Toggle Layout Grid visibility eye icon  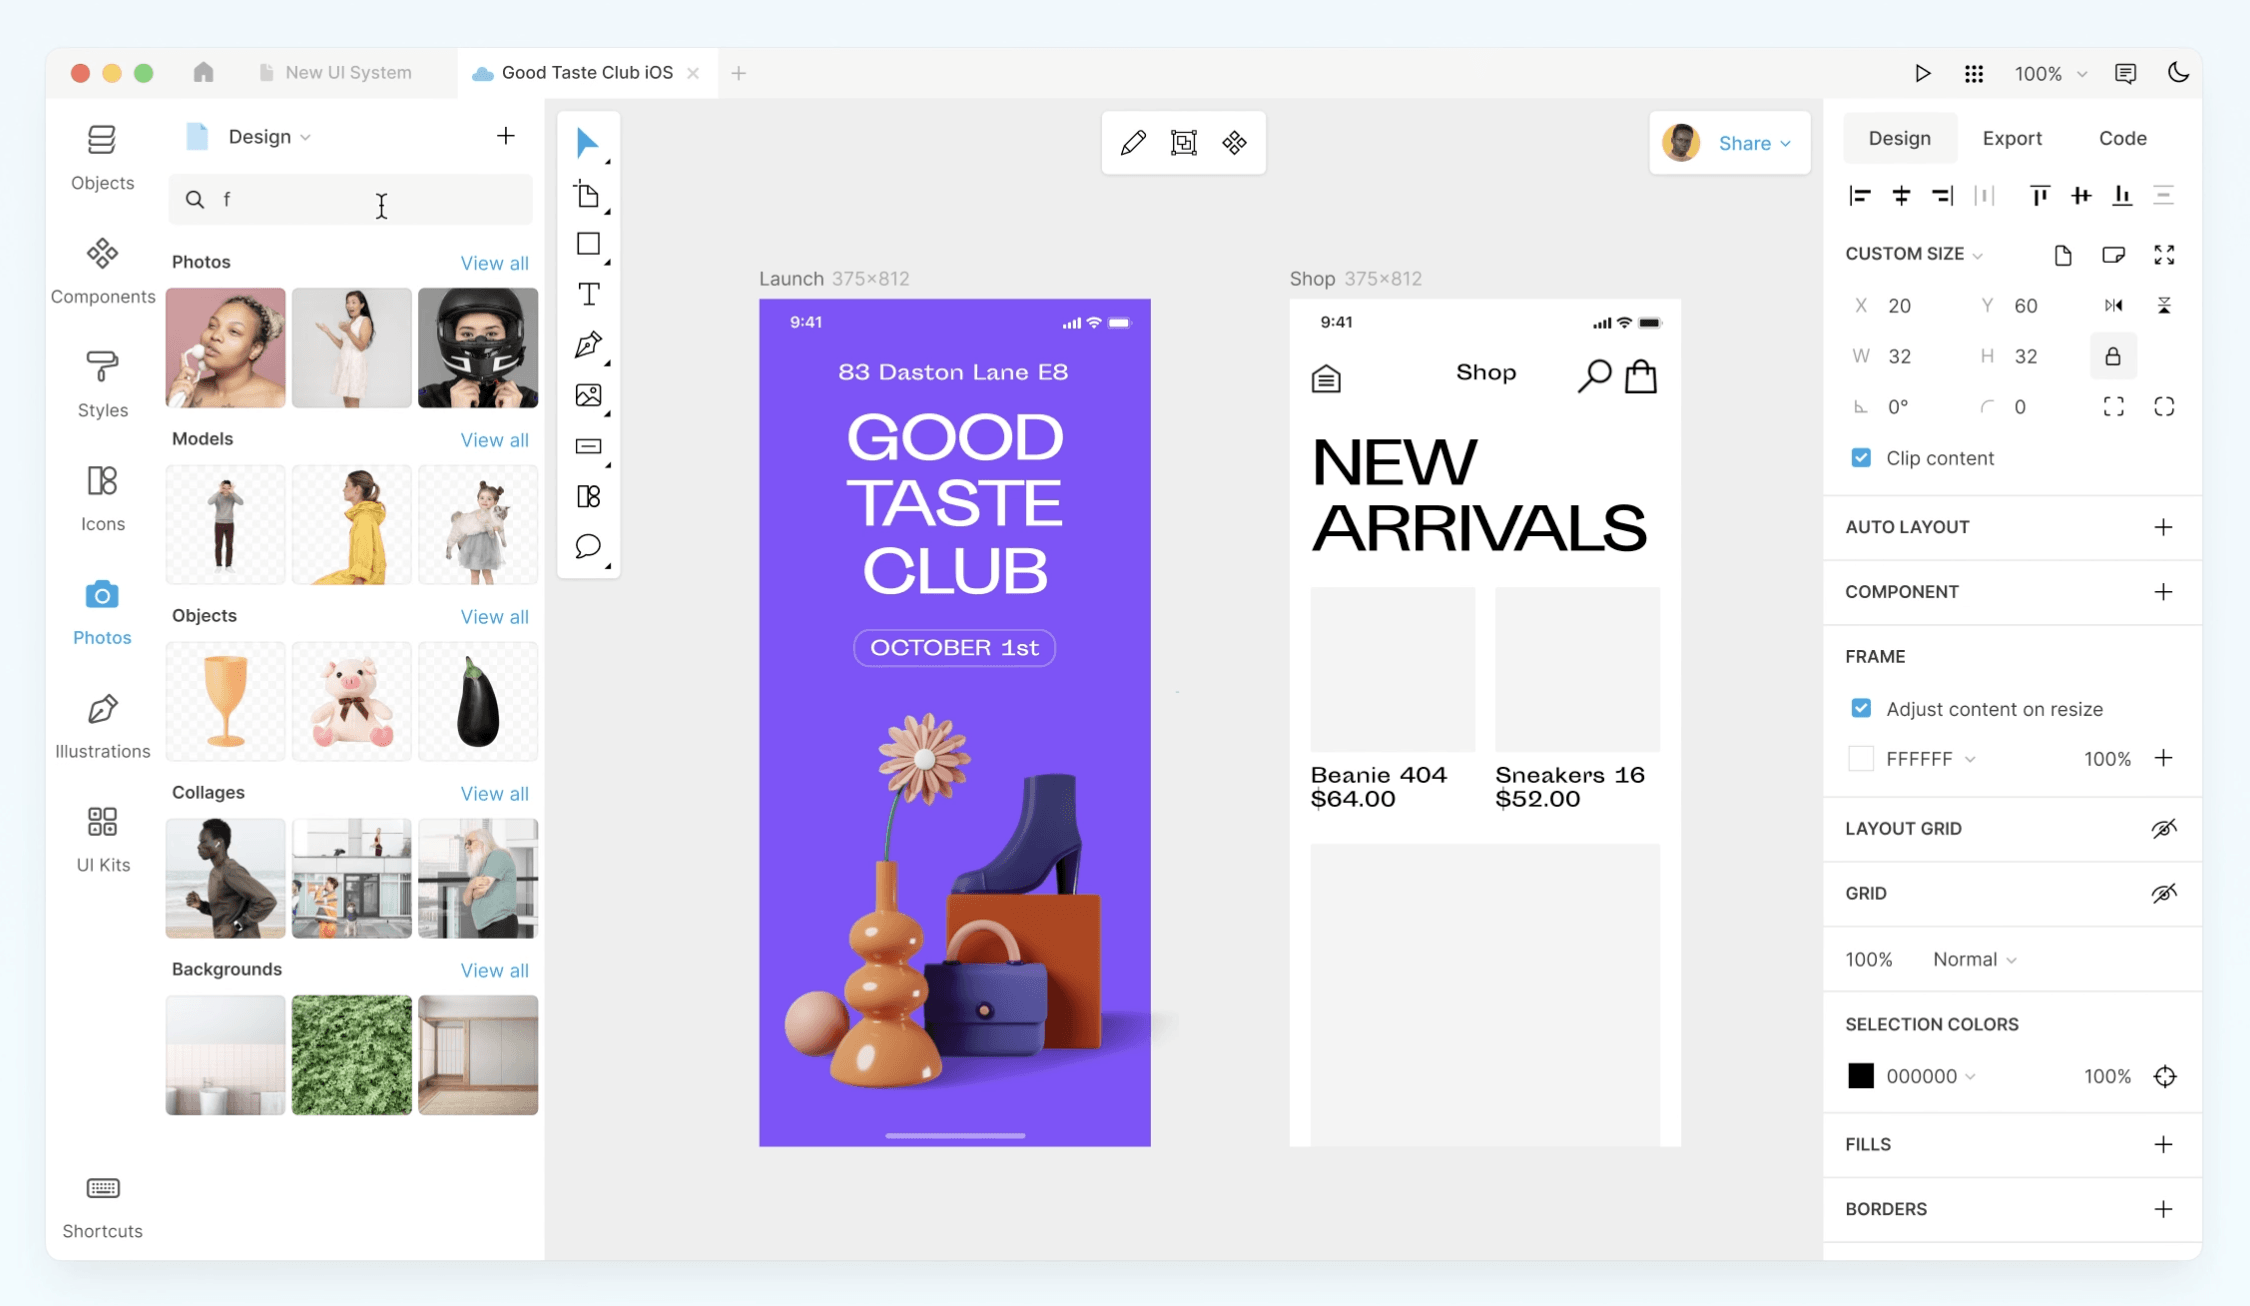coord(2163,828)
